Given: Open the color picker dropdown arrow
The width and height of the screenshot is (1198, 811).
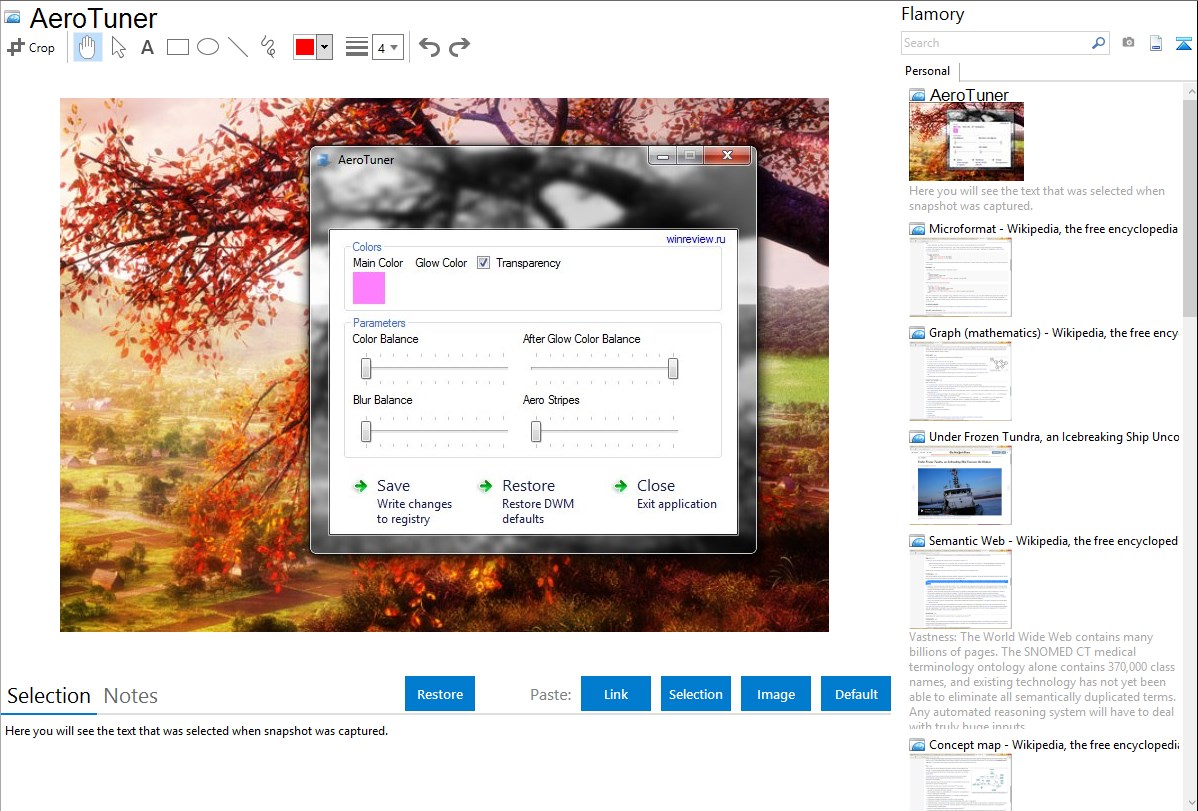Looking at the screenshot, I should 324,48.
